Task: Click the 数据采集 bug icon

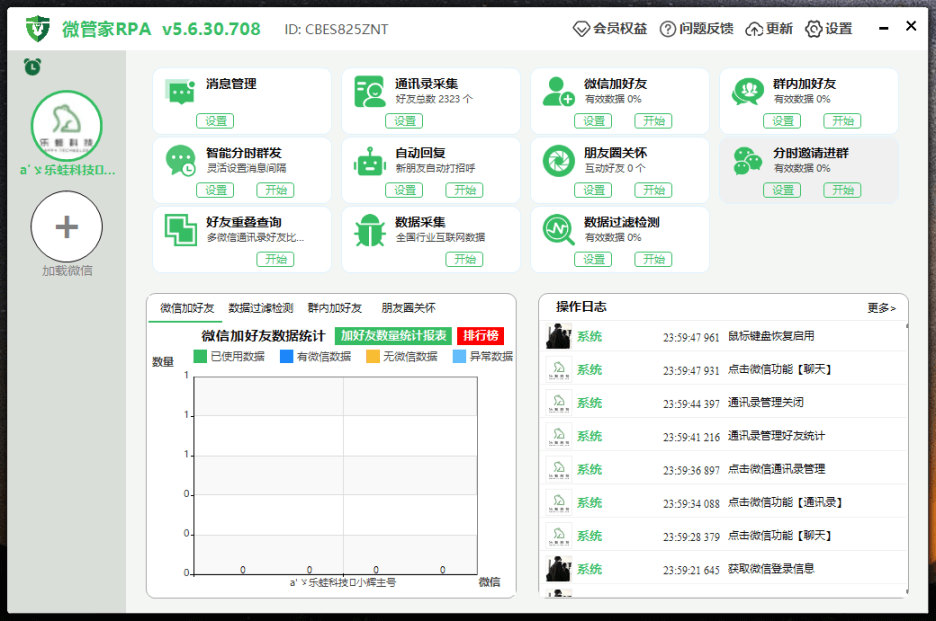Action: pyautogui.click(x=369, y=229)
